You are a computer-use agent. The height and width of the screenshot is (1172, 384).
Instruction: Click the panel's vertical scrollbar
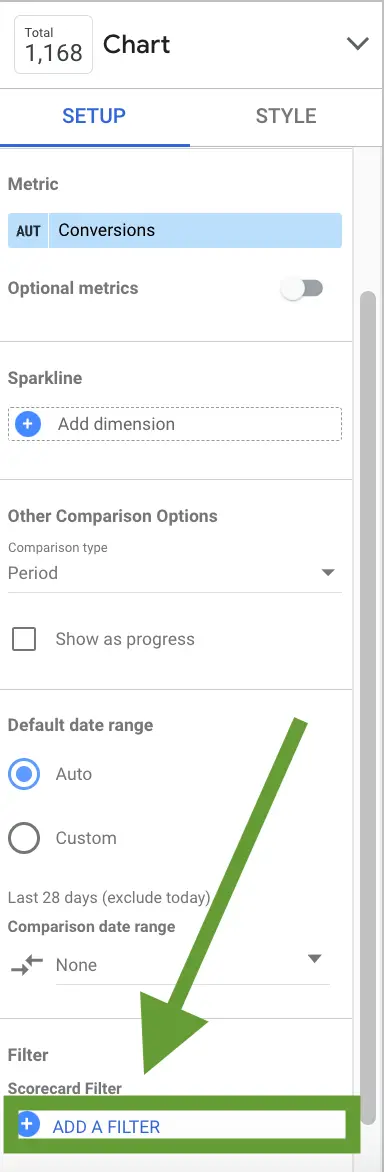click(x=368, y=706)
